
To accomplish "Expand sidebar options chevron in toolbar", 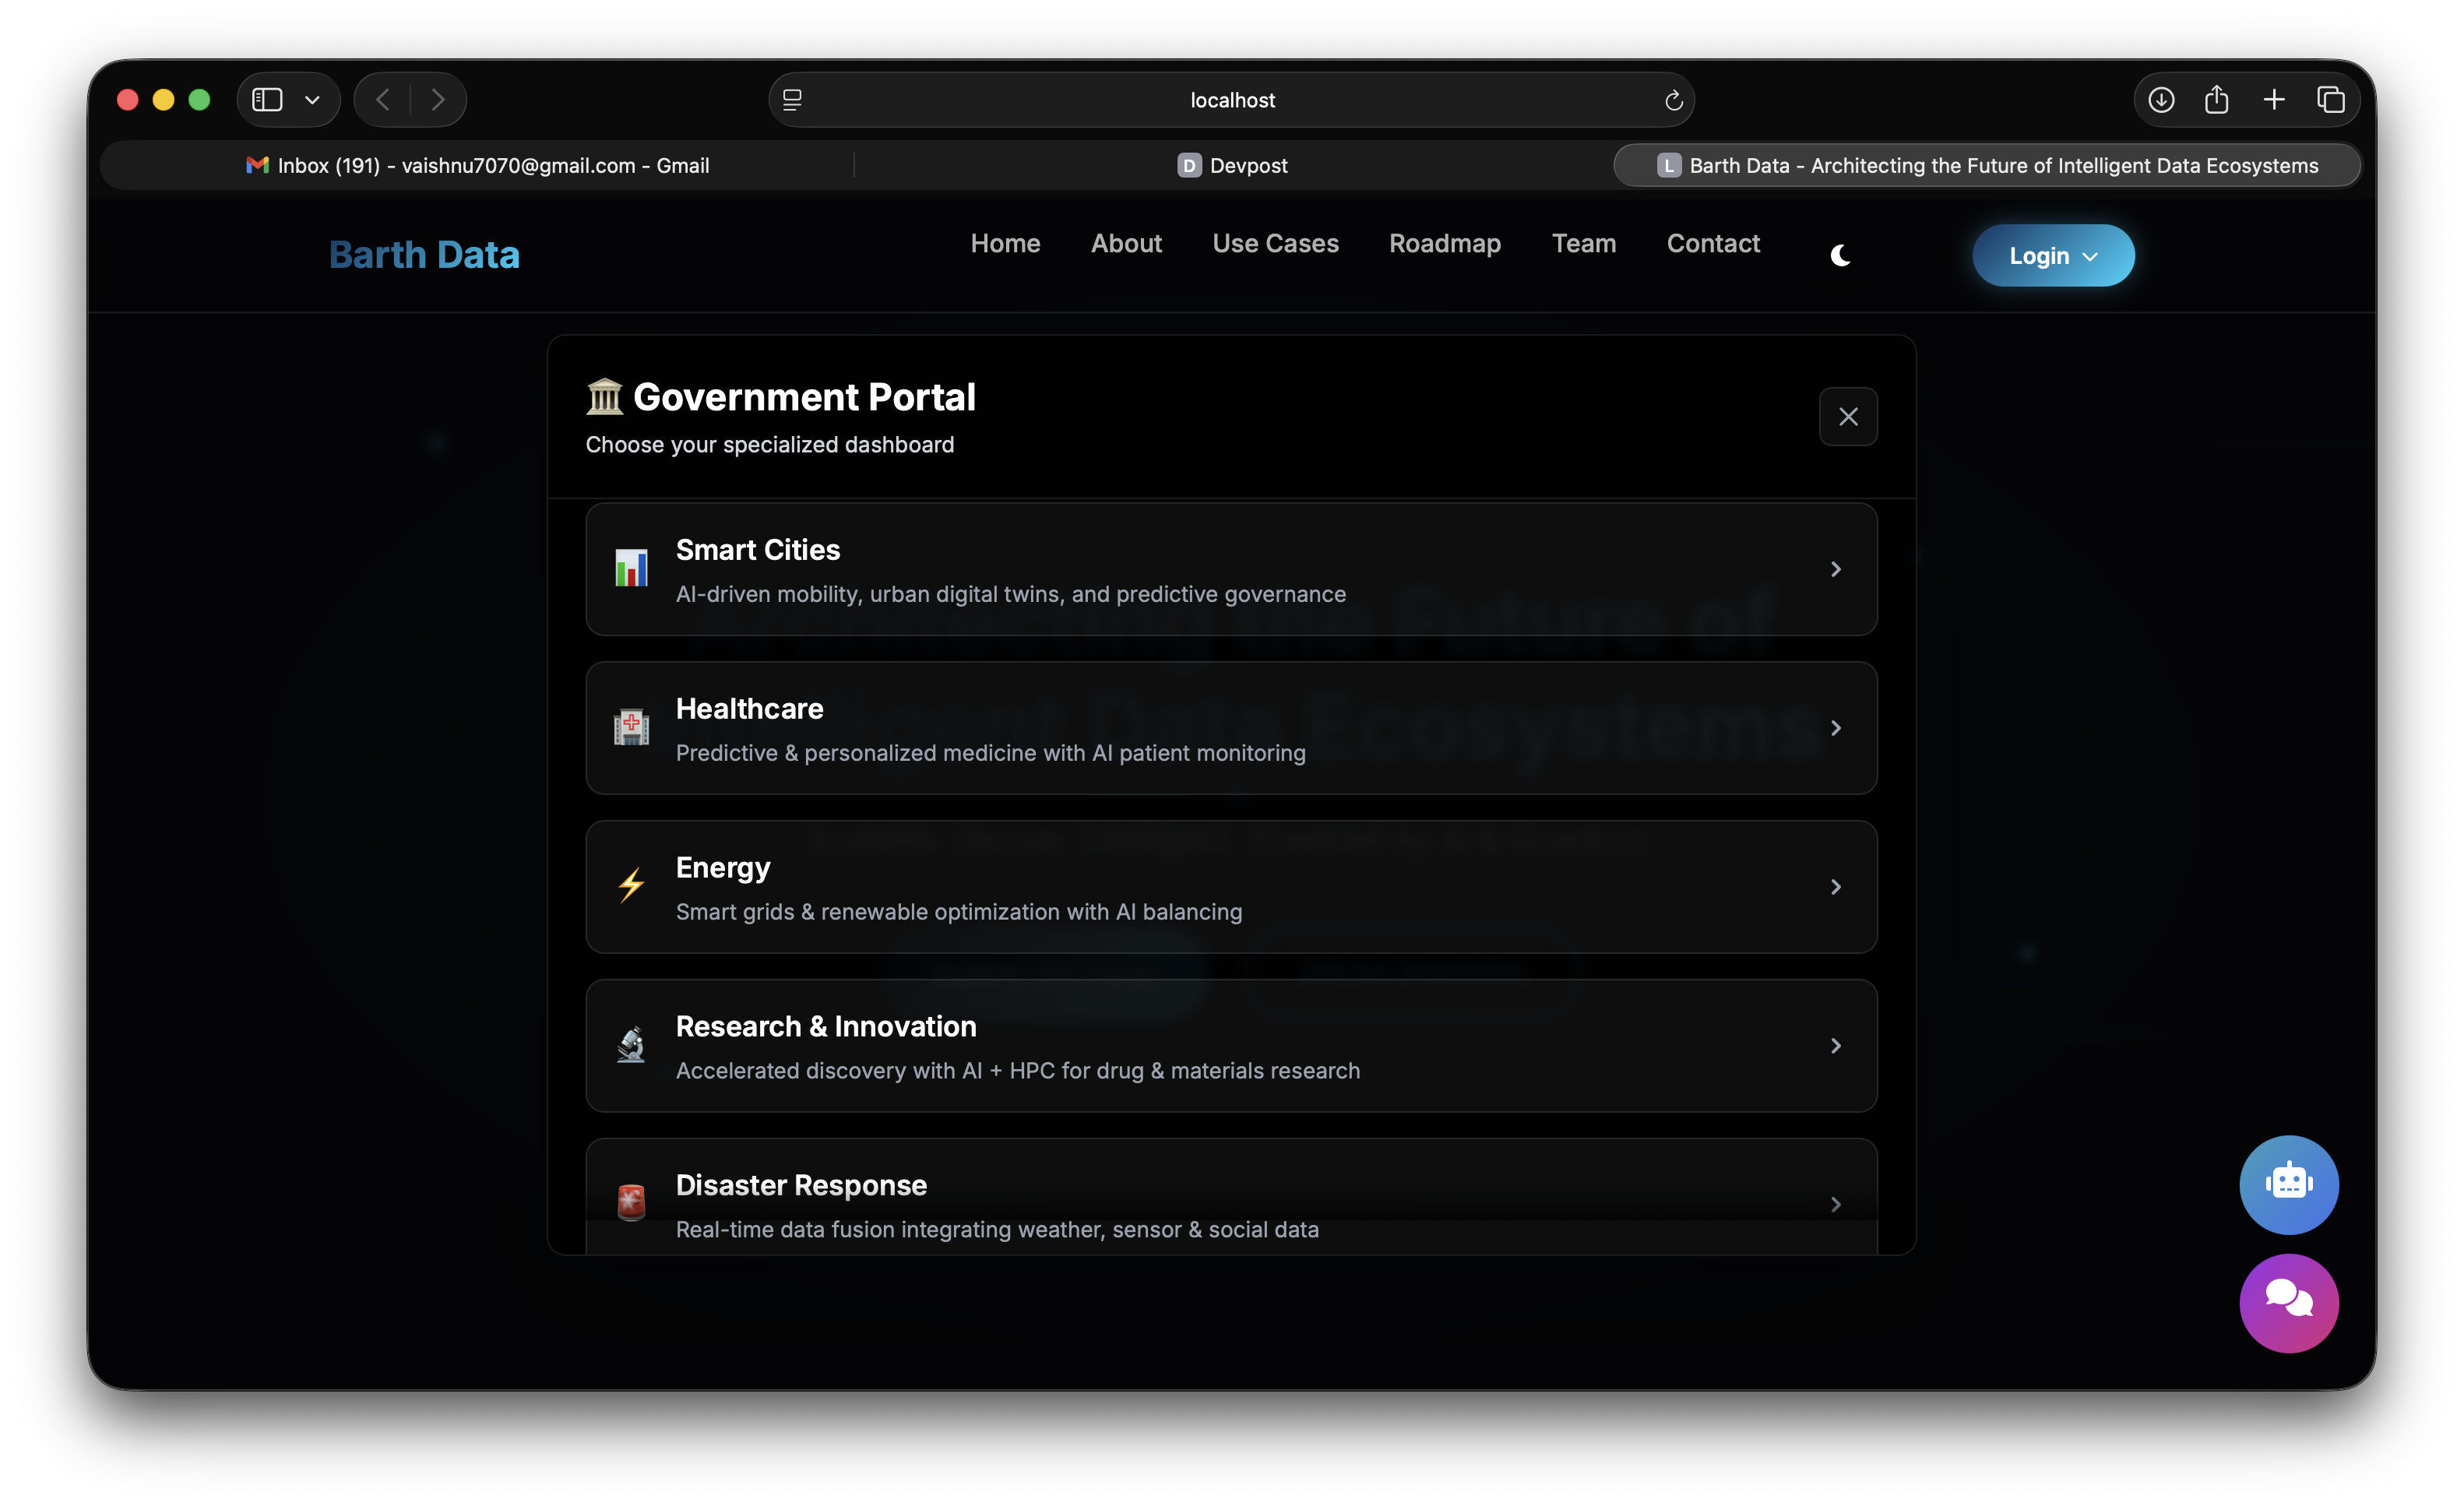I will tap(312, 100).
